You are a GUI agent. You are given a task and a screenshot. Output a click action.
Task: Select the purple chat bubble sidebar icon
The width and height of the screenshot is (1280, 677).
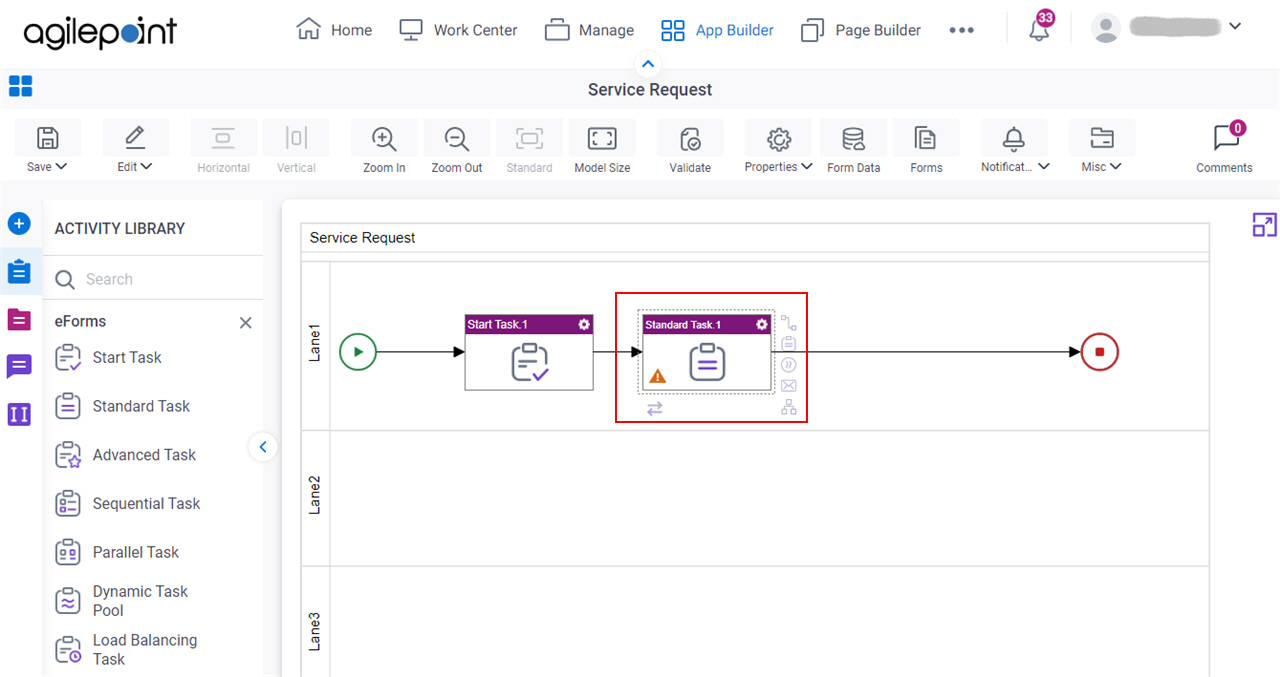[x=19, y=366]
